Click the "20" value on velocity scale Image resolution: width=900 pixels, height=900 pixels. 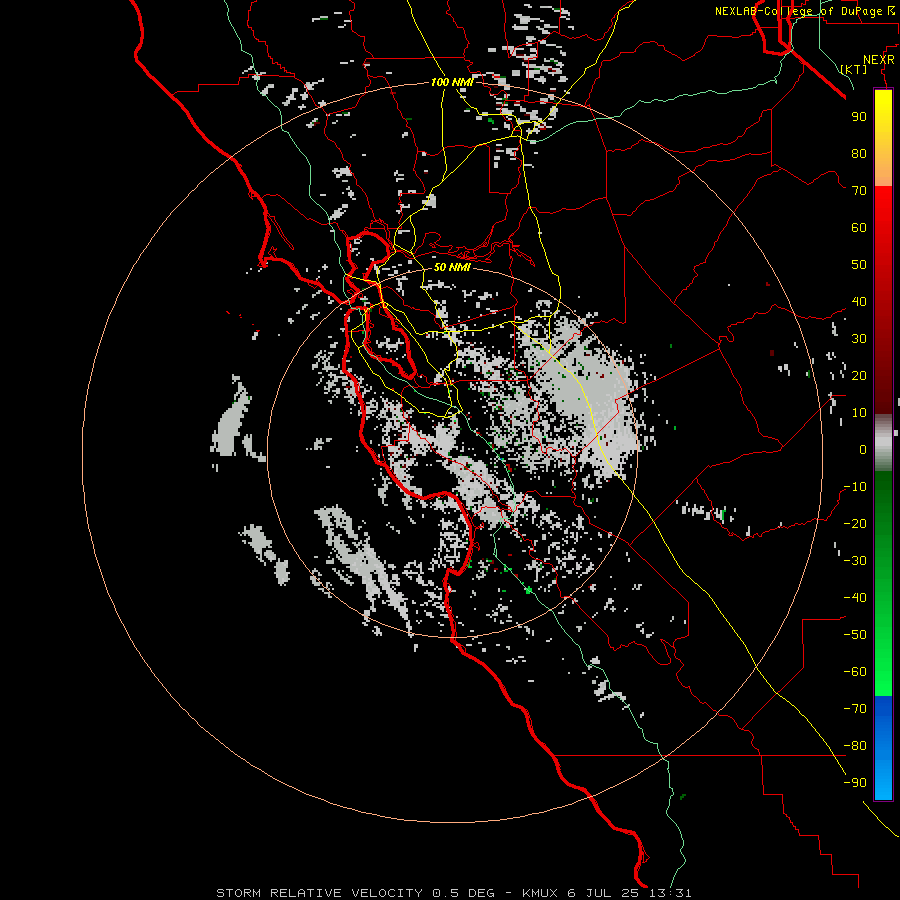coord(859,375)
